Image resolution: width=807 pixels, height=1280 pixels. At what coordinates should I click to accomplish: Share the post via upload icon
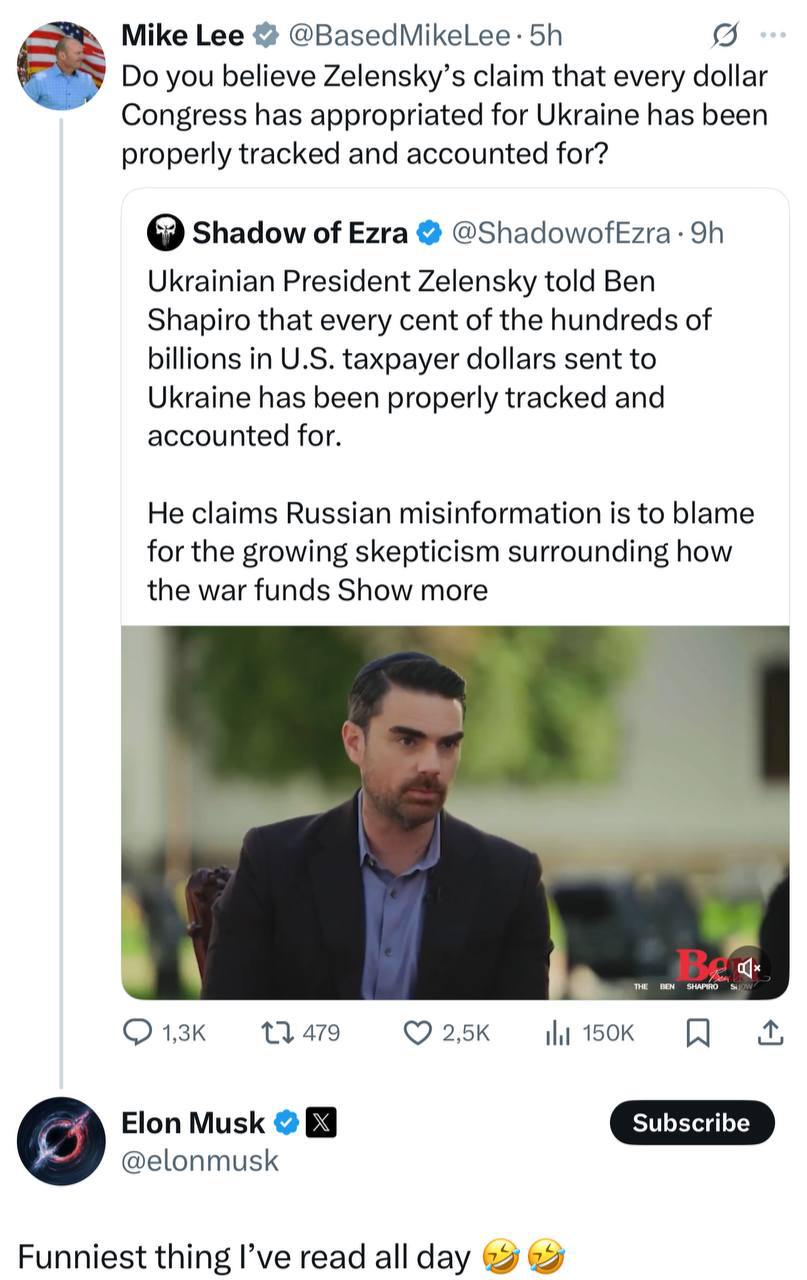tap(769, 1033)
